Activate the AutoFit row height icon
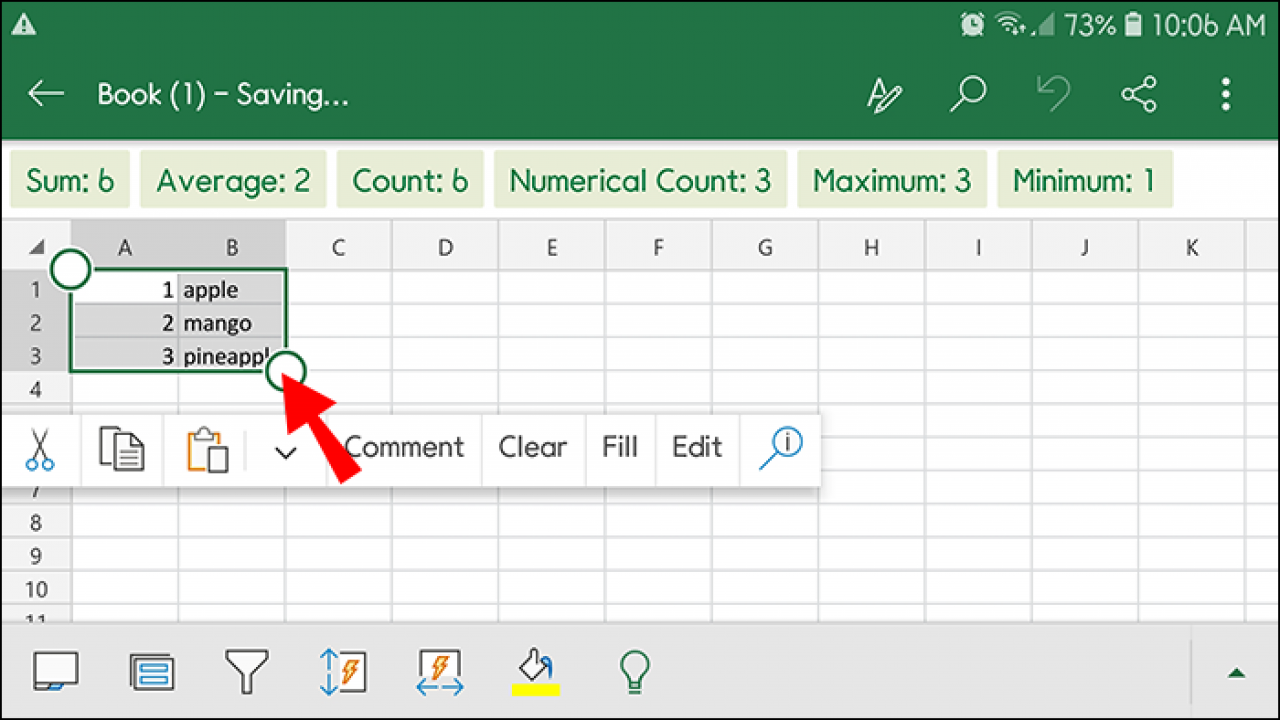Viewport: 1280px width, 720px height. click(343, 671)
